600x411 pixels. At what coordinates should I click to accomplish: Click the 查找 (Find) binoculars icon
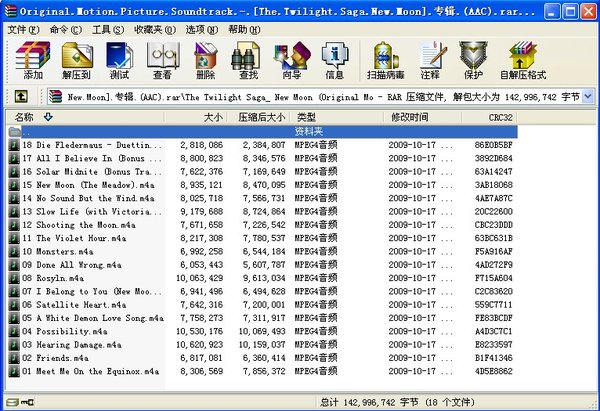248,60
